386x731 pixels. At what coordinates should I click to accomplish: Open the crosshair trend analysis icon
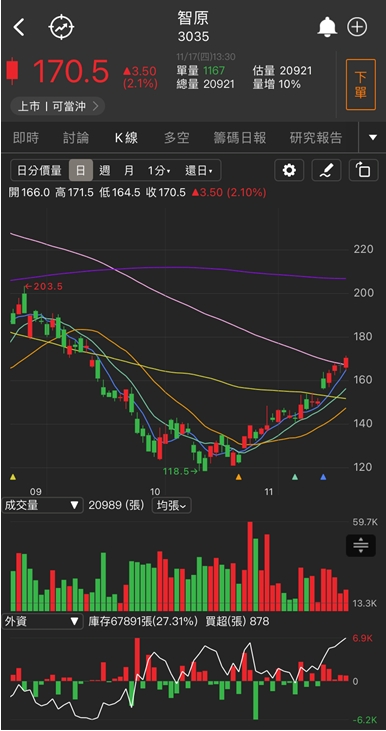(62, 27)
